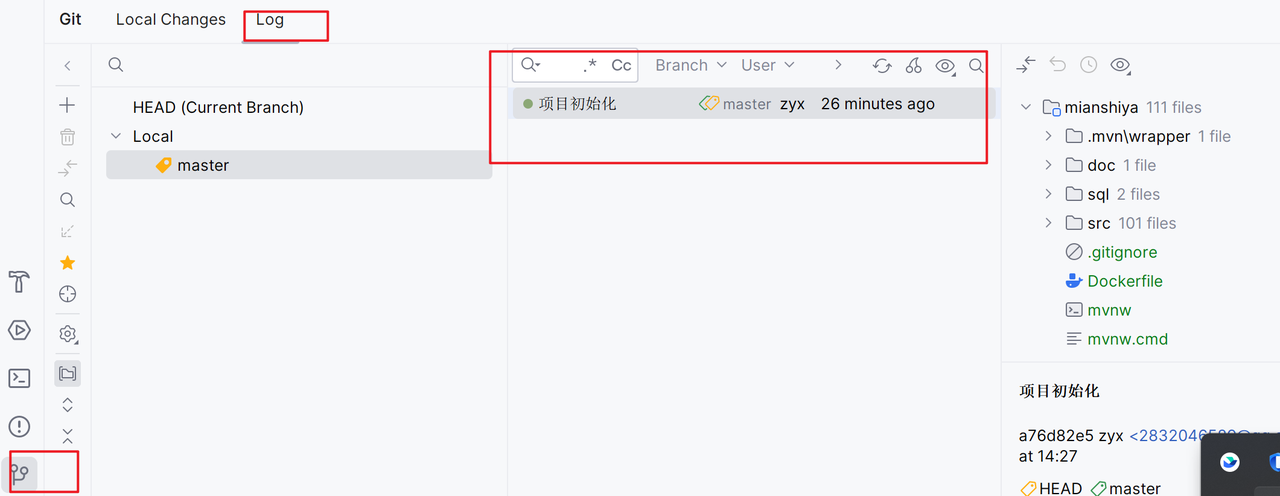Switch to the Local Changes tab

click(x=171, y=19)
